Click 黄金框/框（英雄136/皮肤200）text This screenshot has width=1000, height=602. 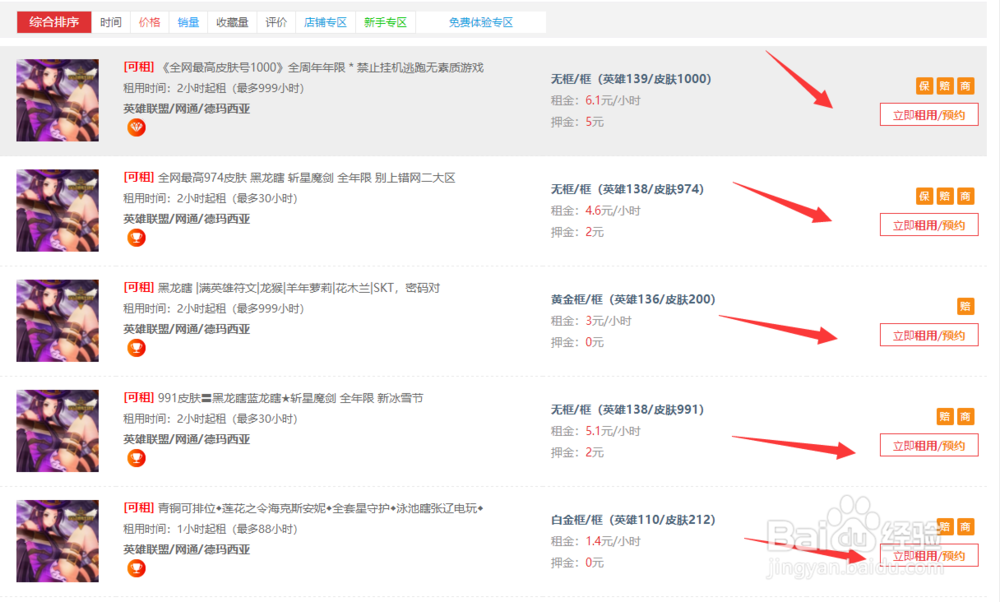[633, 299]
